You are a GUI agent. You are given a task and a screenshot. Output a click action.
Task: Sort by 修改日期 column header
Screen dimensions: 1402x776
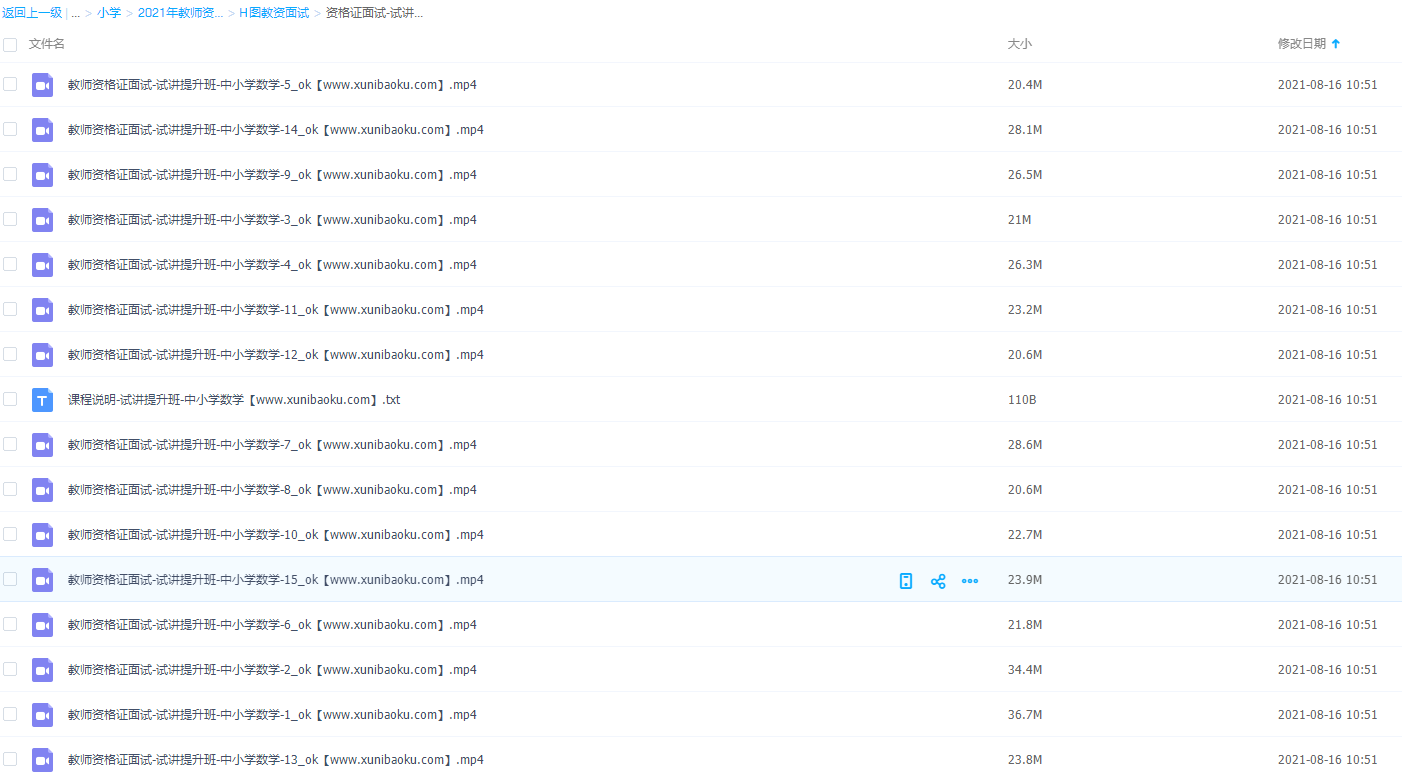click(1301, 44)
